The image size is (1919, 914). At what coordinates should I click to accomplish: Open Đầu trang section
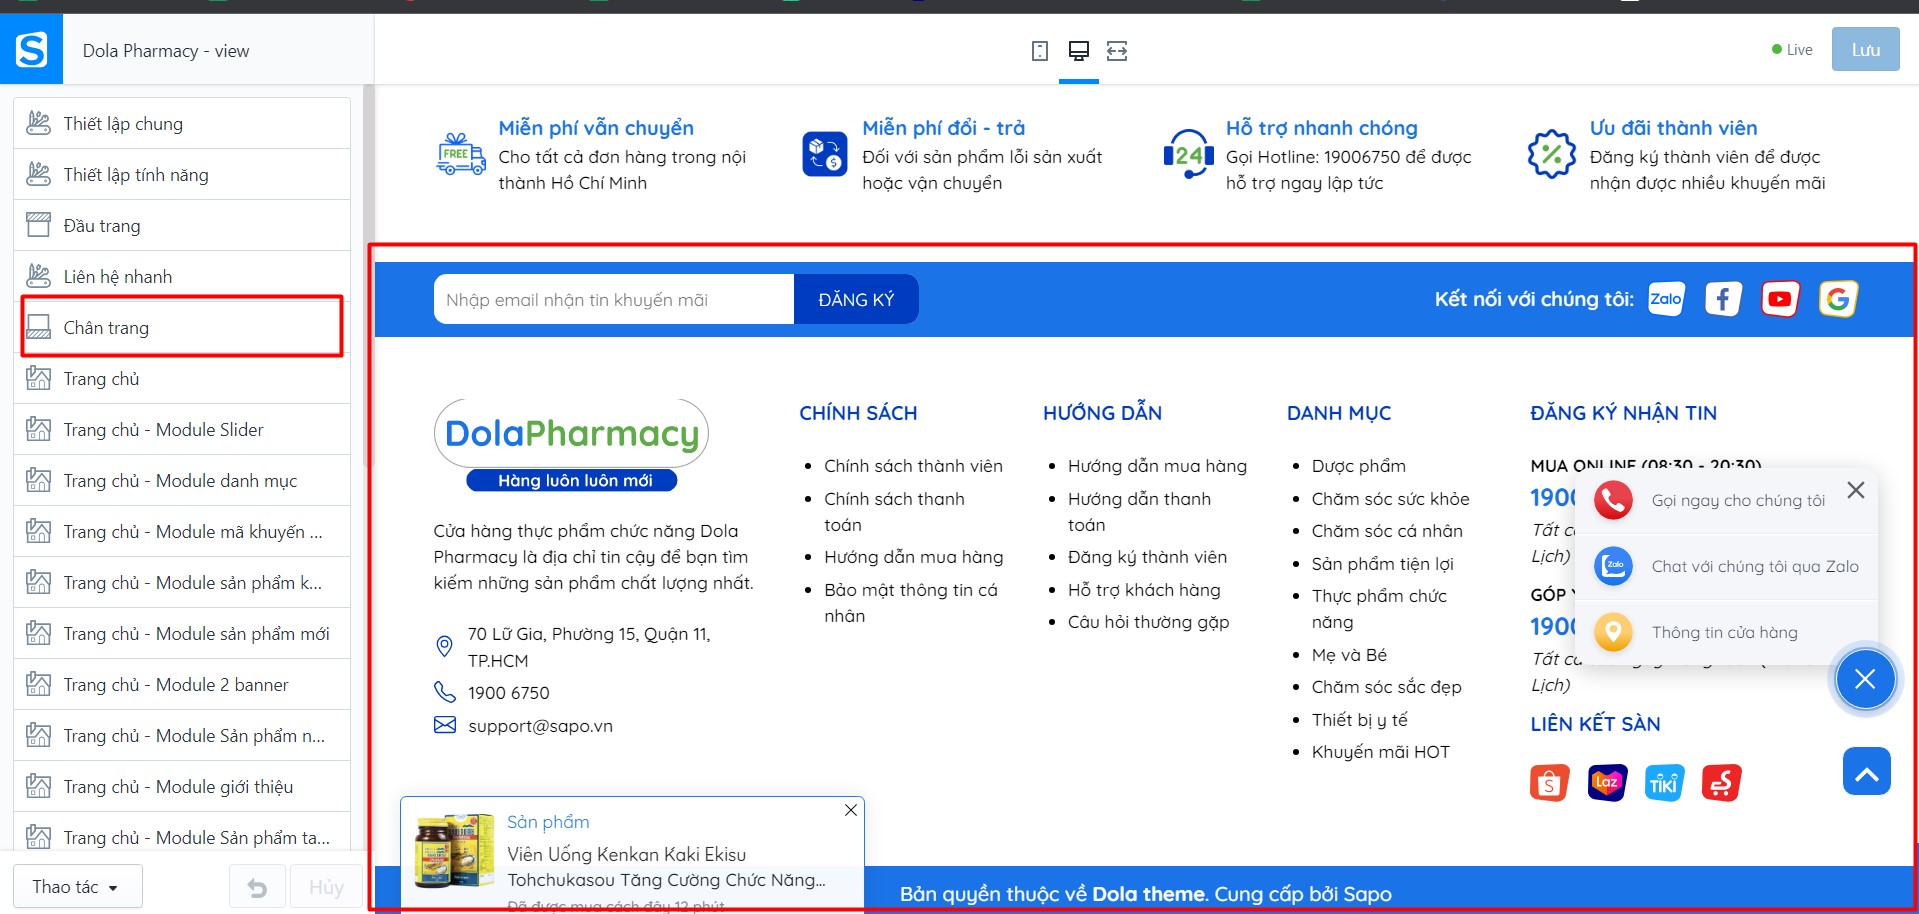pos(182,226)
